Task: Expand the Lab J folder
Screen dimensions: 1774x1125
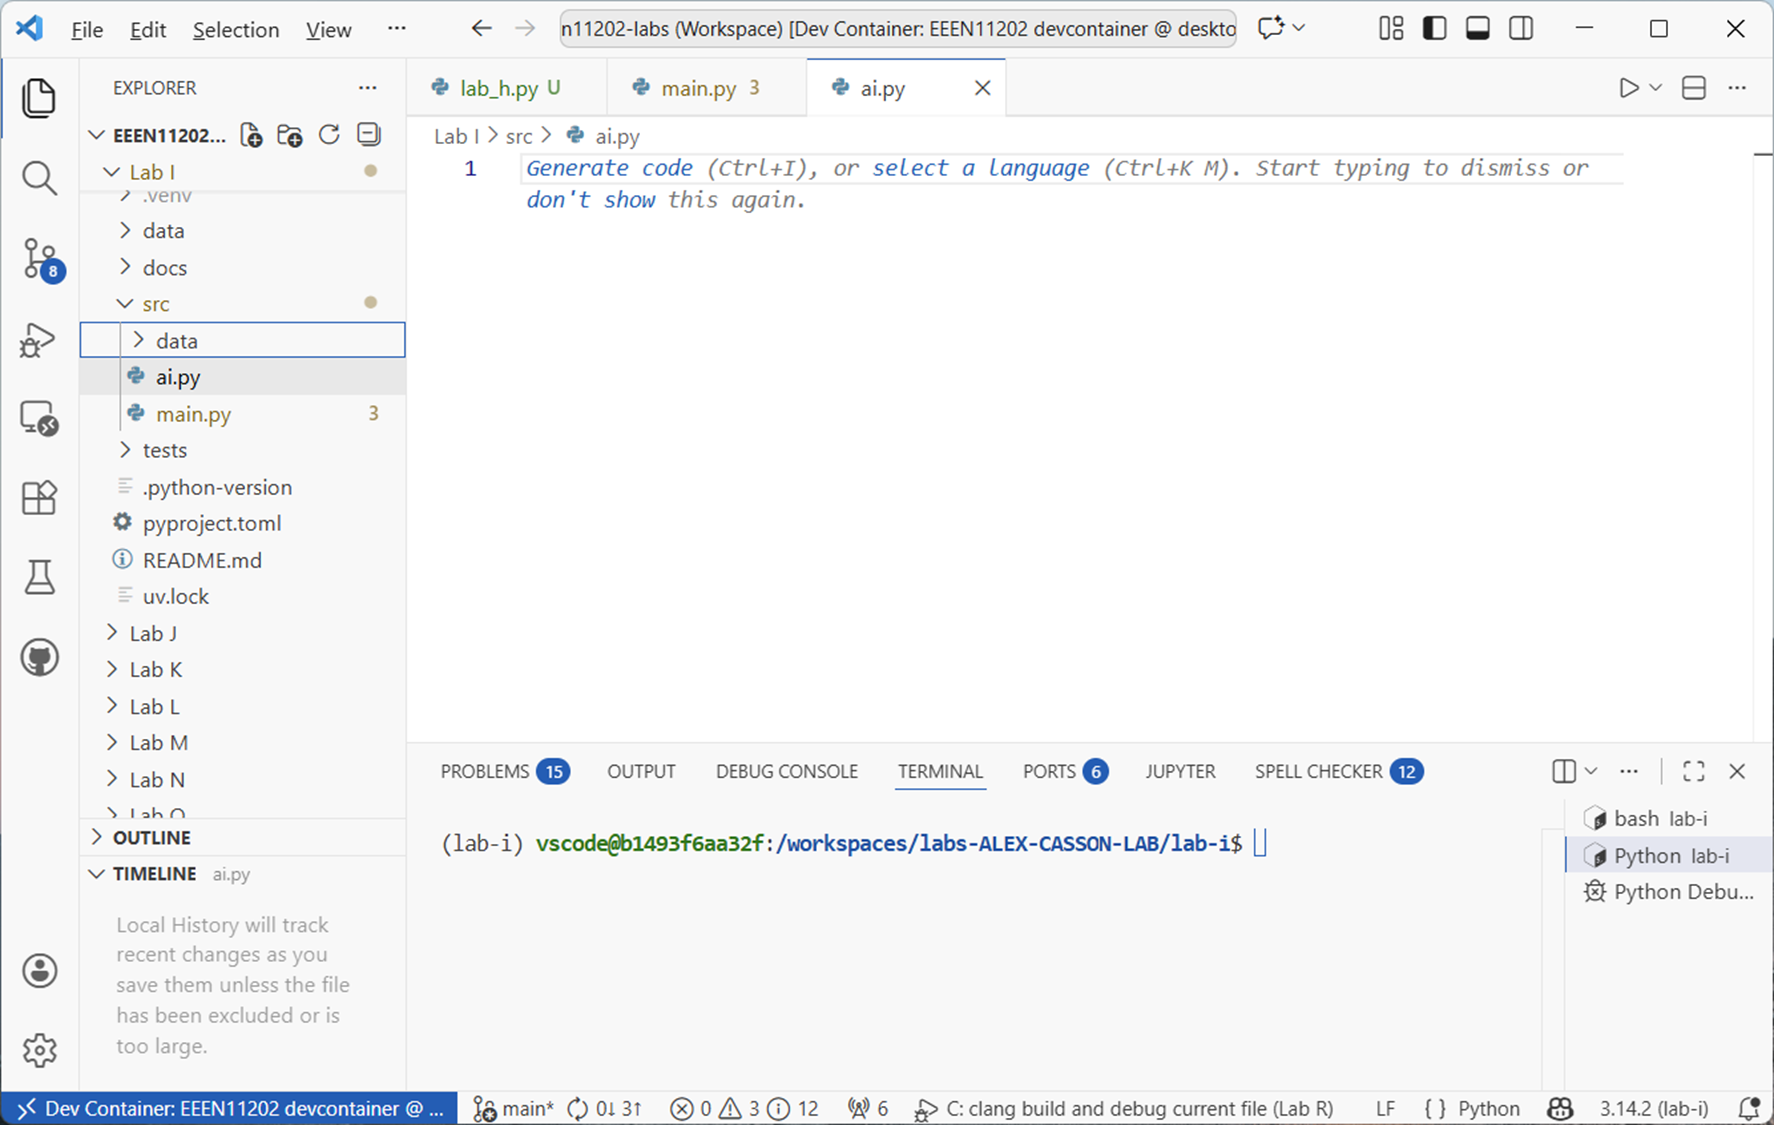Action: [153, 633]
